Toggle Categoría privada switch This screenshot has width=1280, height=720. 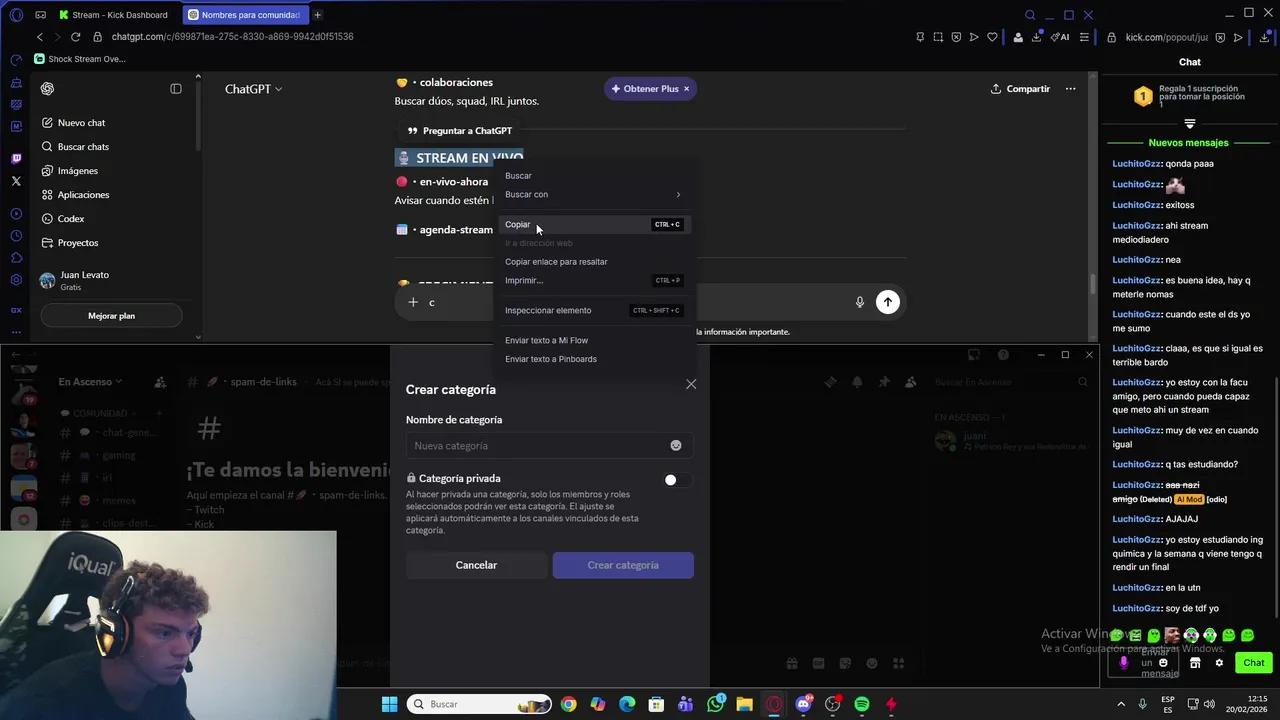(x=677, y=480)
